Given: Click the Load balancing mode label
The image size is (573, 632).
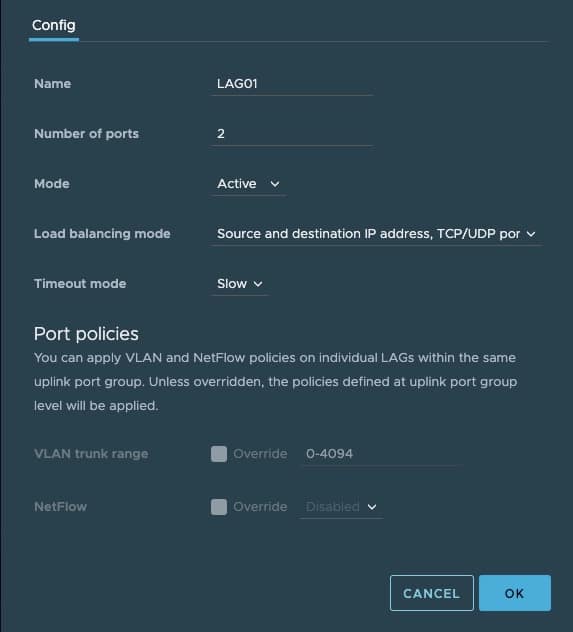Looking at the screenshot, I should click(x=102, y=234).
